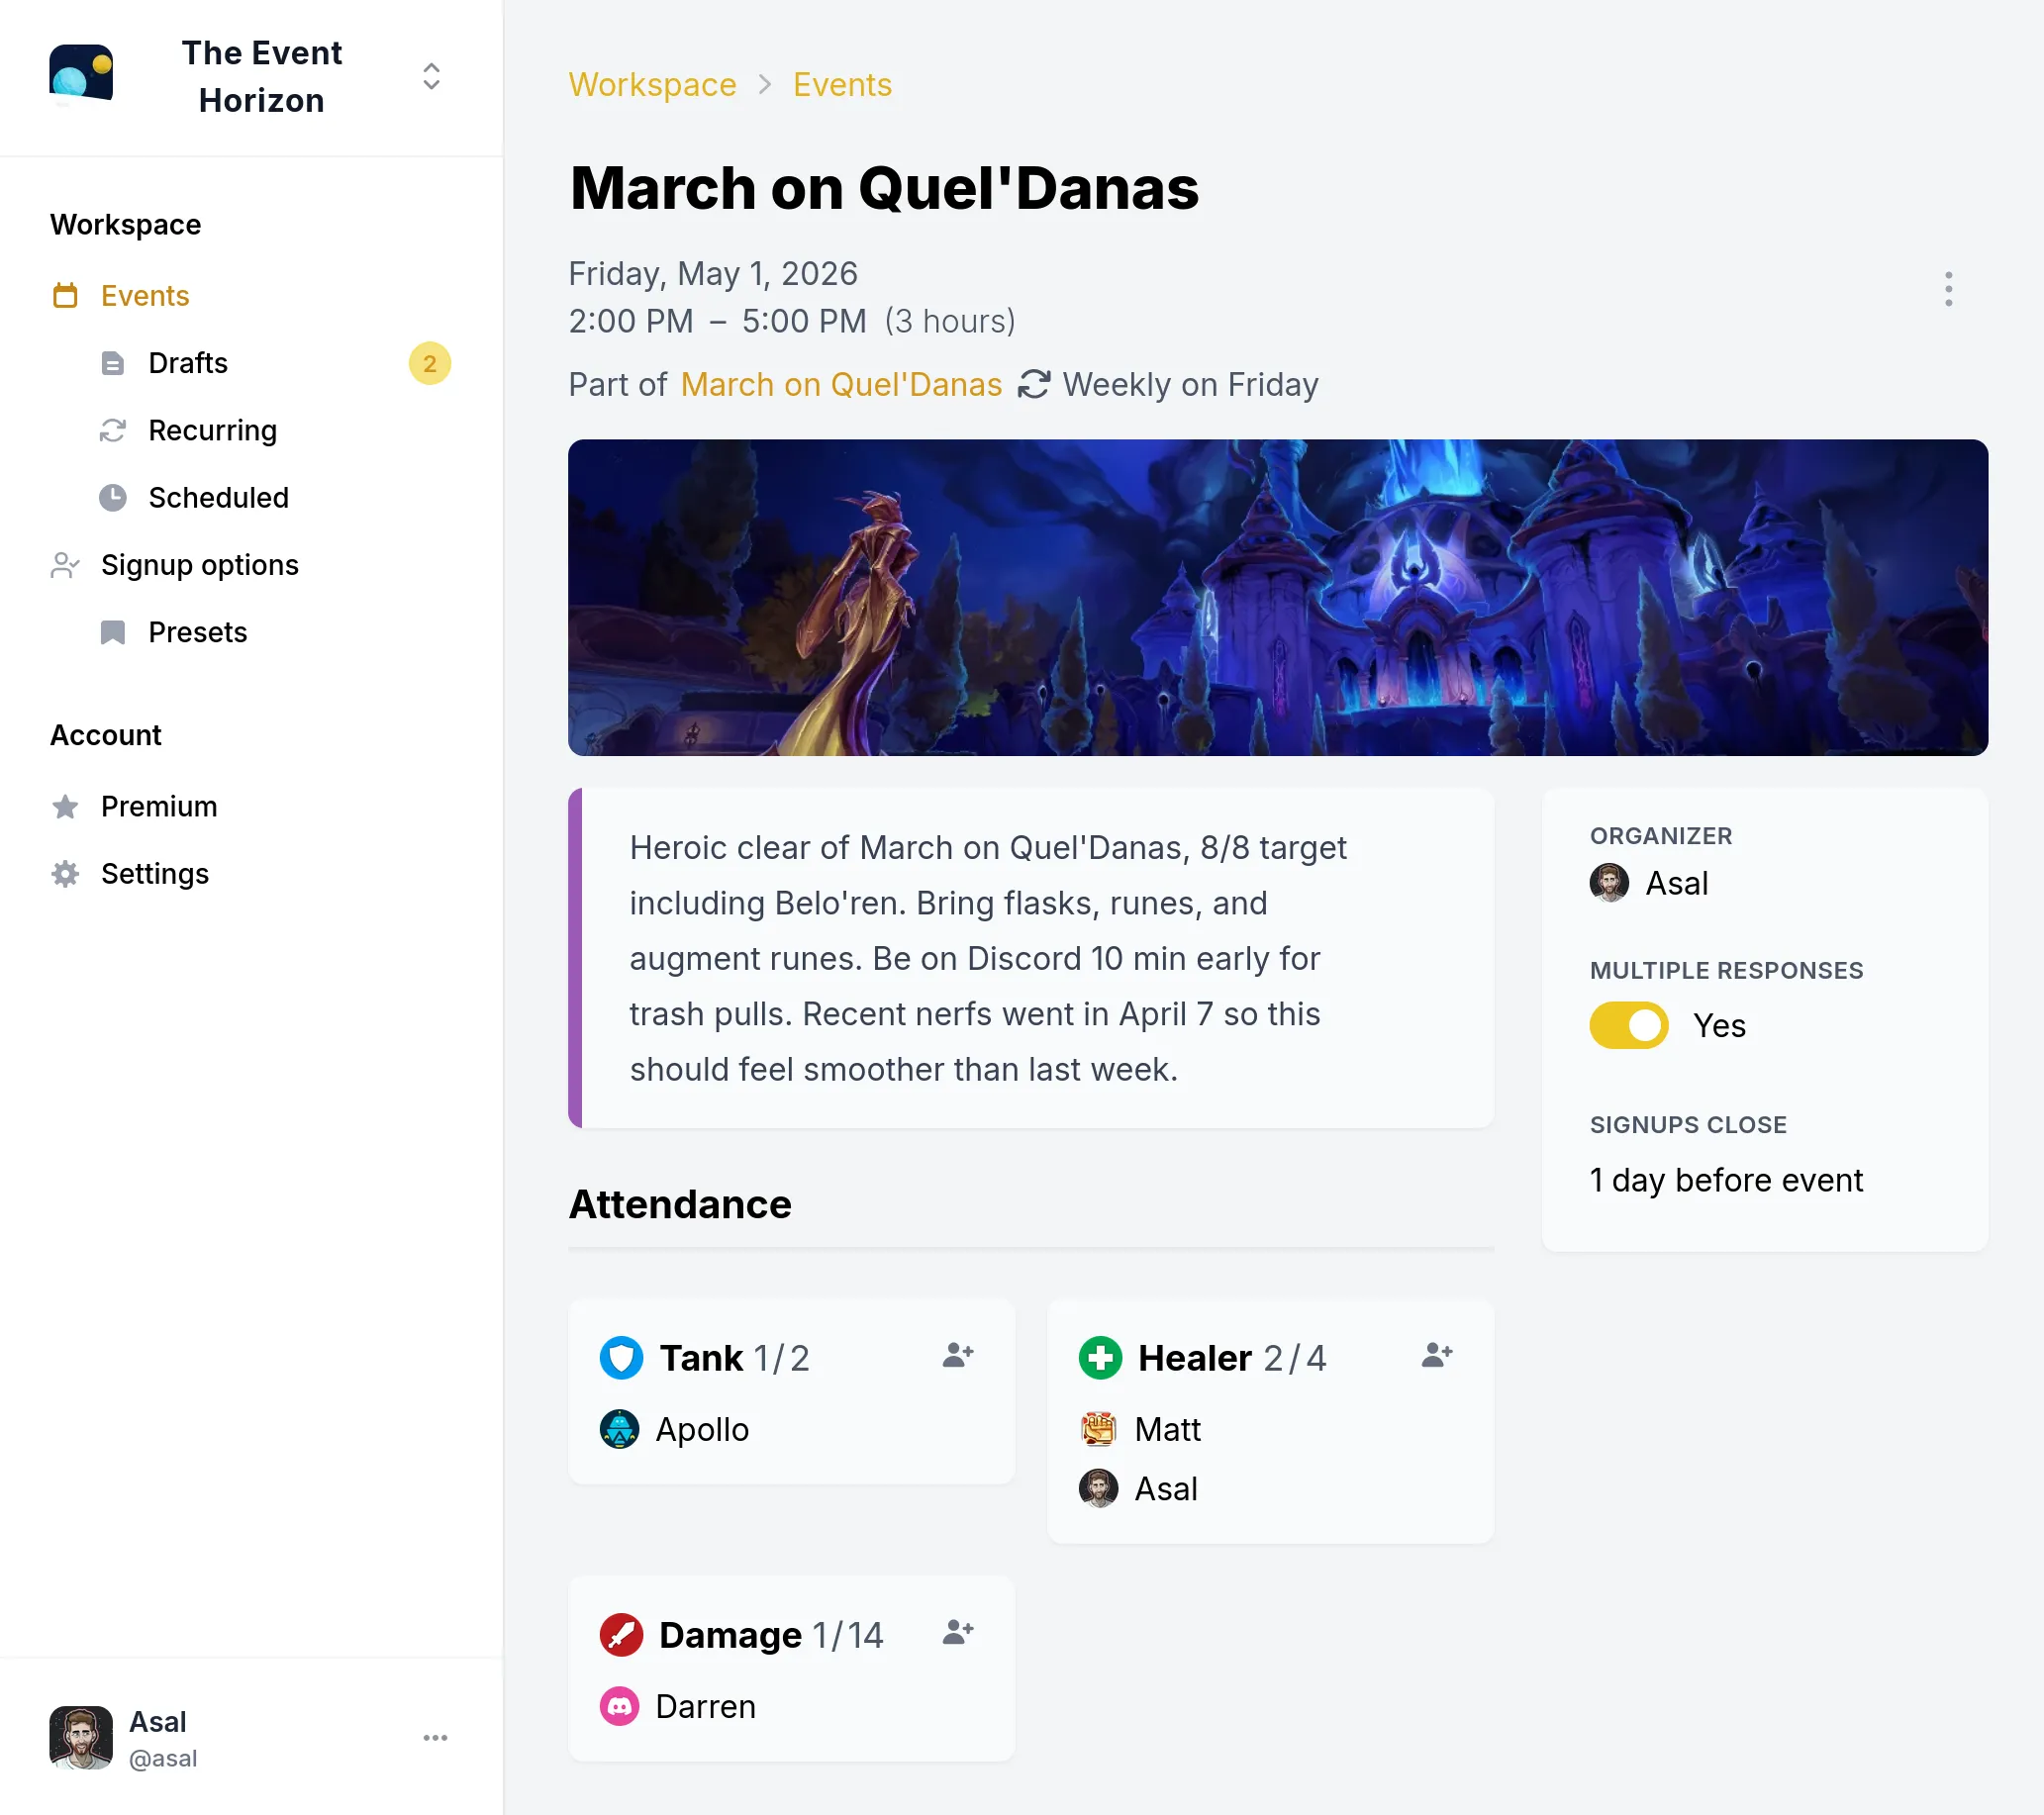
Task: Click the Damage sword role icon
Action: (621, 1635)
